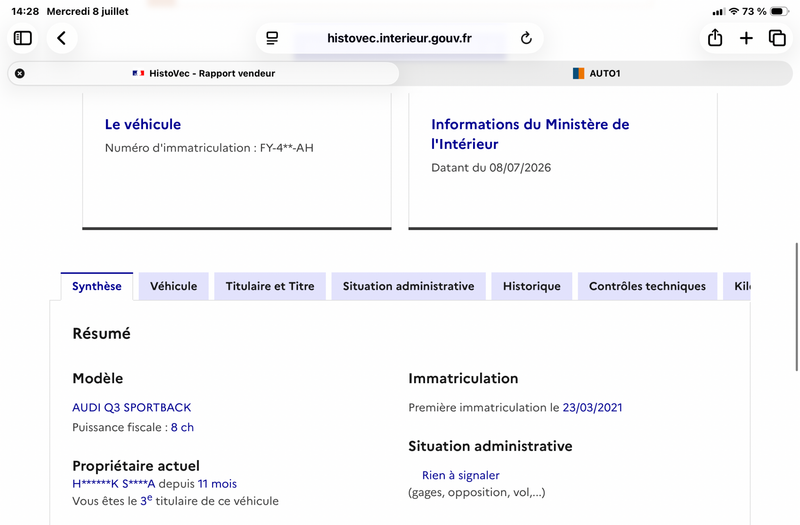Select the HistoVec - Rapport vendeur tab
This screenshot has width=800, height=525.
click(x=204, y=73)
